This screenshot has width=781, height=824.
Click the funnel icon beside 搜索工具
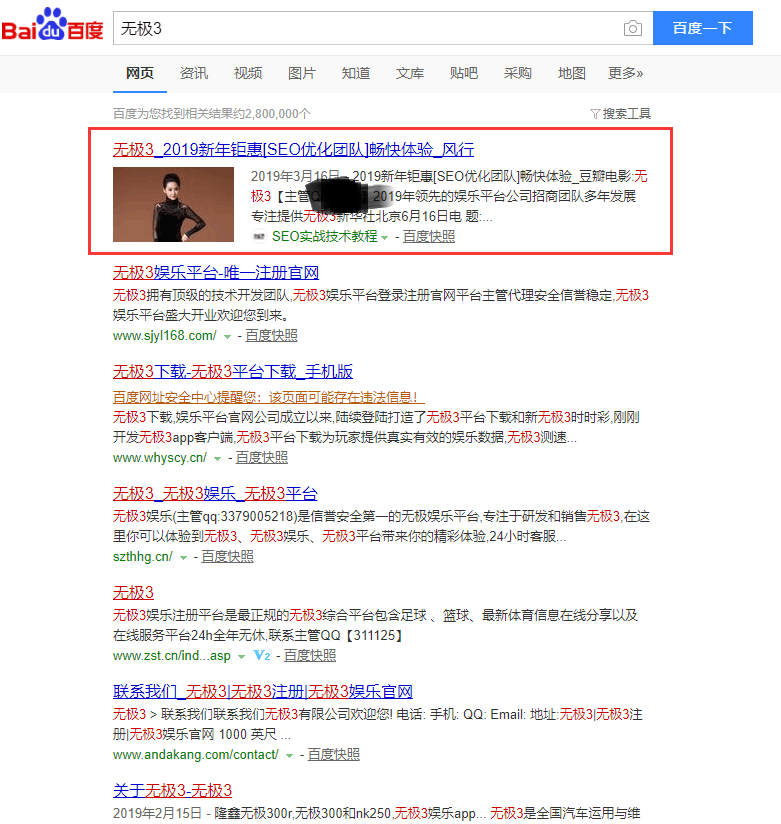pos(595,114)
